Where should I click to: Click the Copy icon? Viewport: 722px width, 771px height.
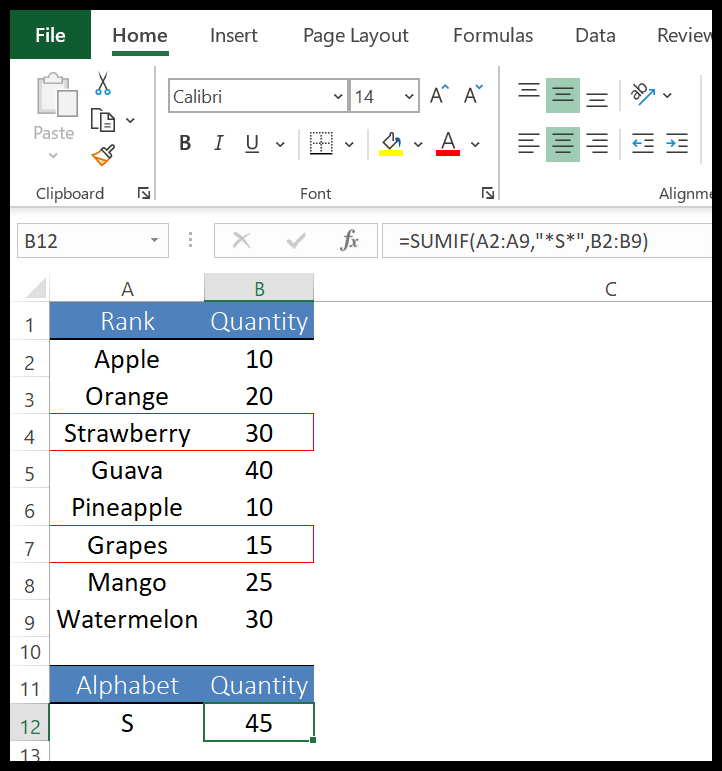pyautogui.click(x=103, y=120)
